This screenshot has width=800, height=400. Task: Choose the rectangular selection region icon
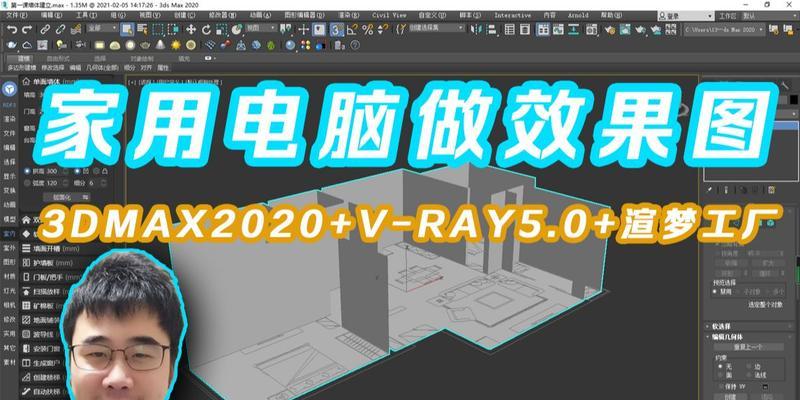pos(158,30)
